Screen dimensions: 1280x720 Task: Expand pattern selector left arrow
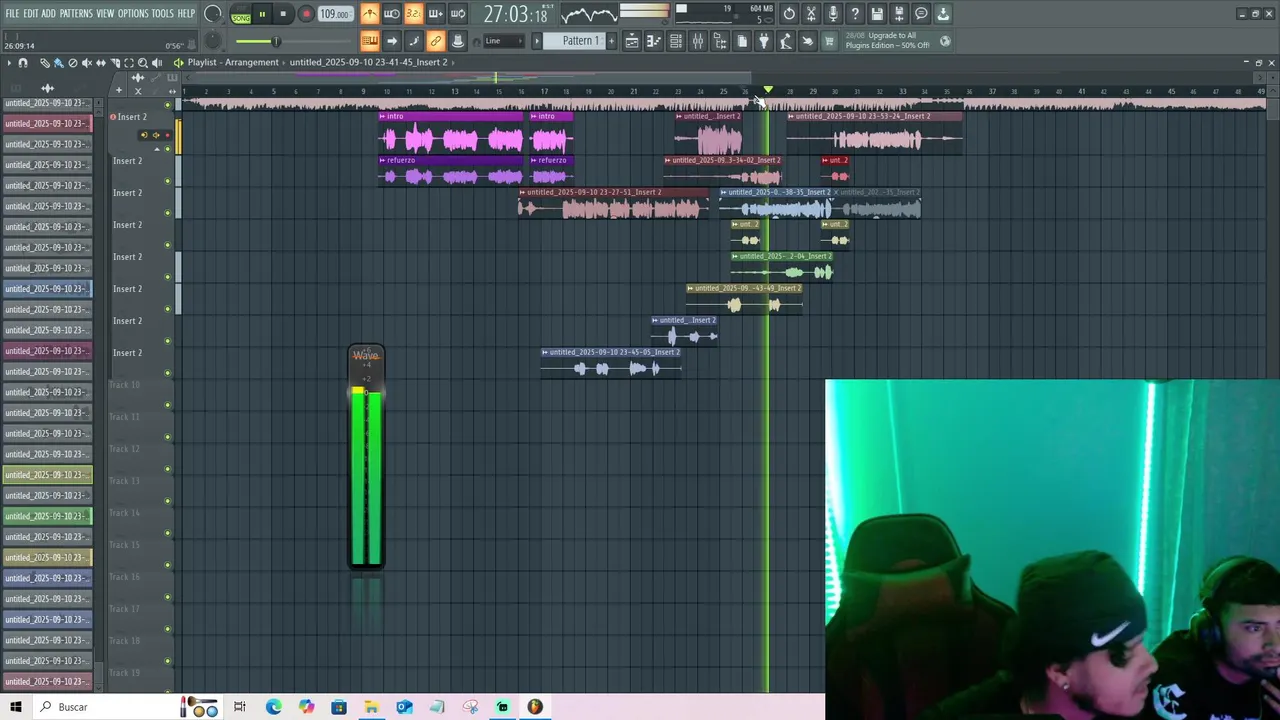tap(537, 41)
